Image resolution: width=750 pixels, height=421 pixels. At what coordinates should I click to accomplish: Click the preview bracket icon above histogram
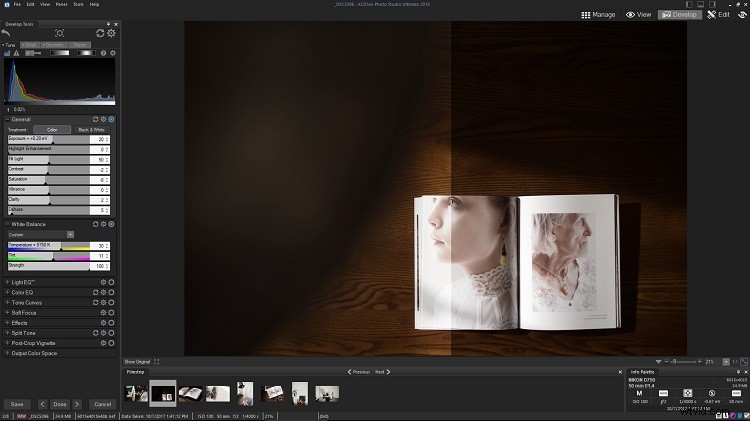click(x=59, y=33)
